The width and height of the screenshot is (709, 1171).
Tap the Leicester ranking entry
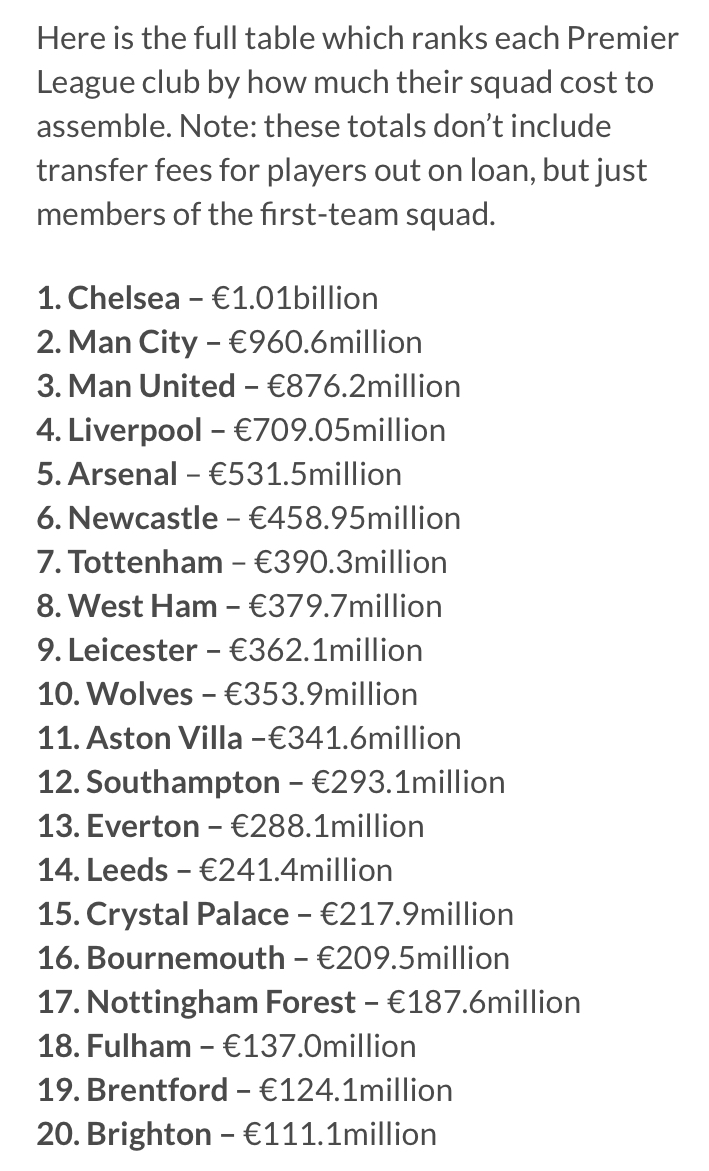[229, 650]
